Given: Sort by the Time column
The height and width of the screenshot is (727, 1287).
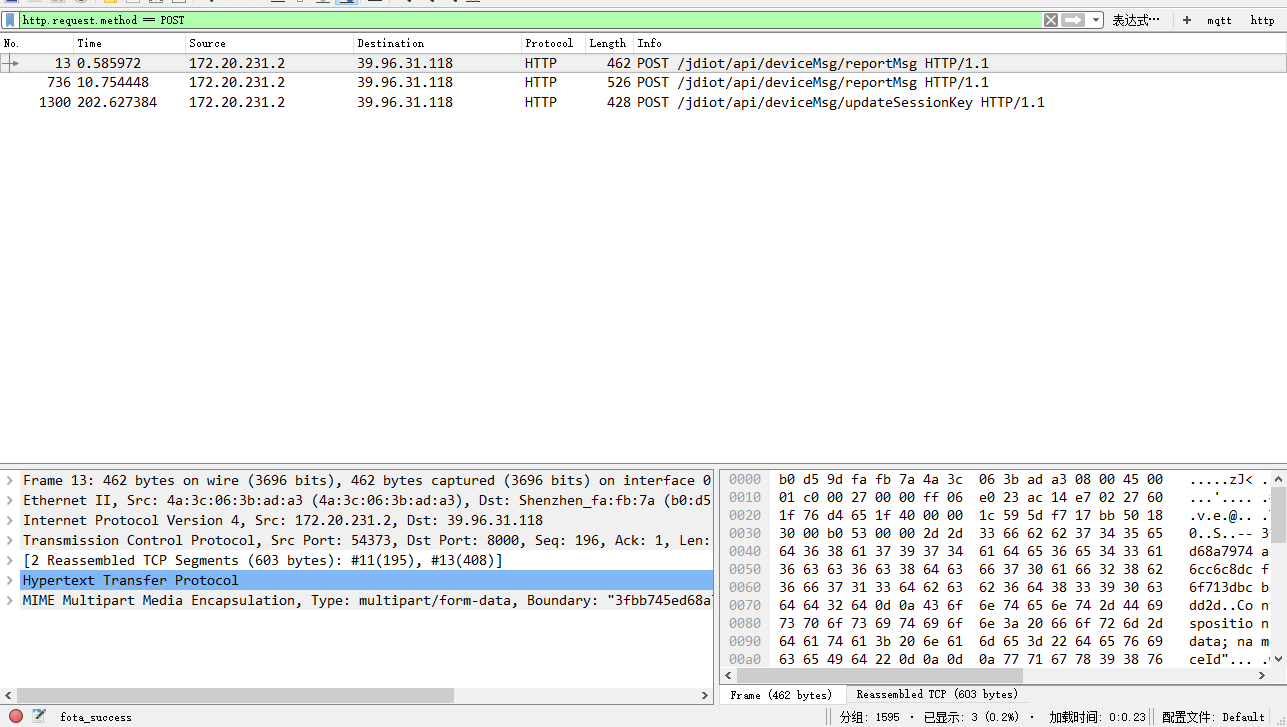Looking at the screenshot, I should tap(130, 43).
